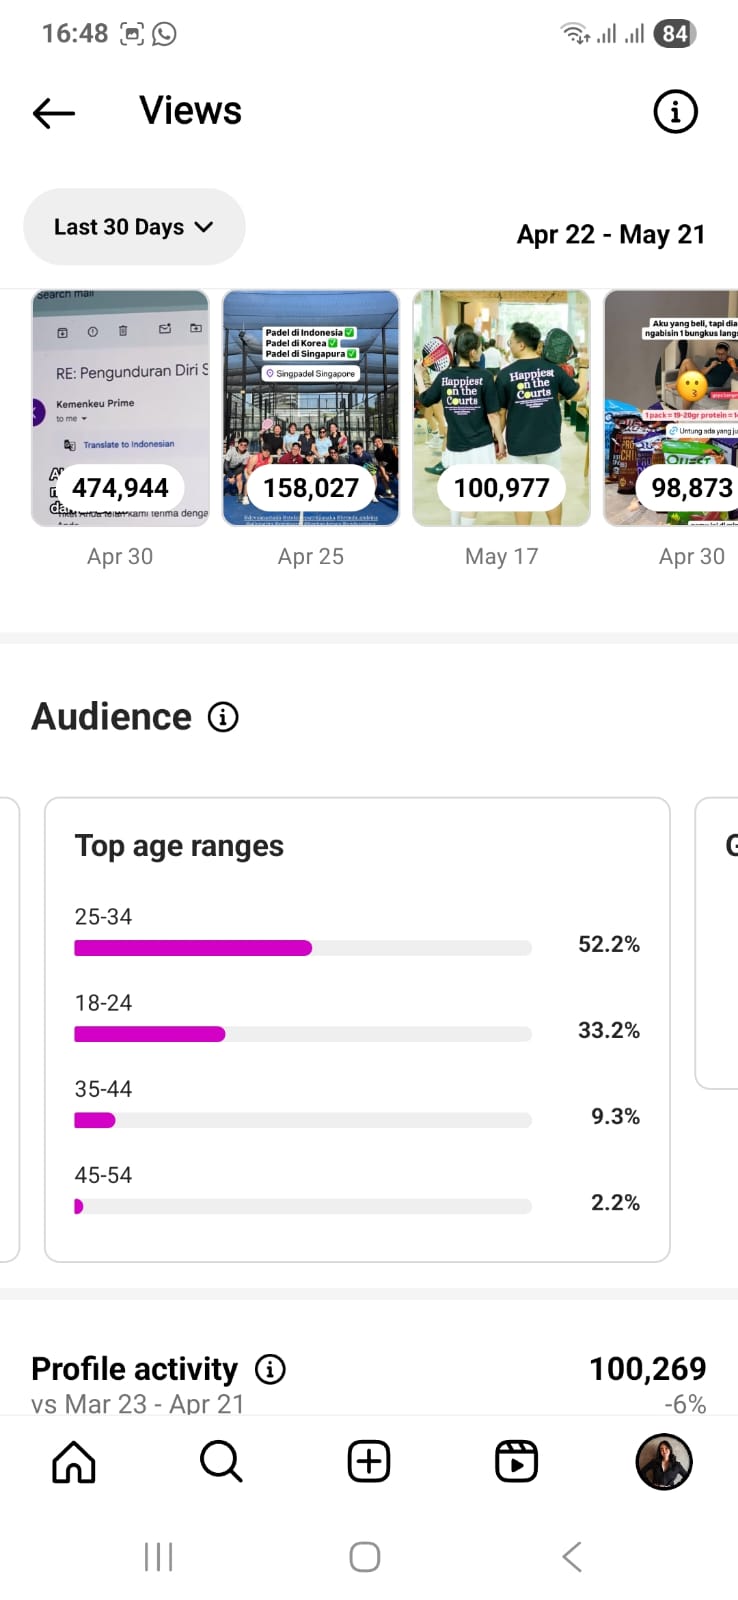Go to the Home feed tab
This screenshot has width=738, height=1600.
(x=74, y=1462)
